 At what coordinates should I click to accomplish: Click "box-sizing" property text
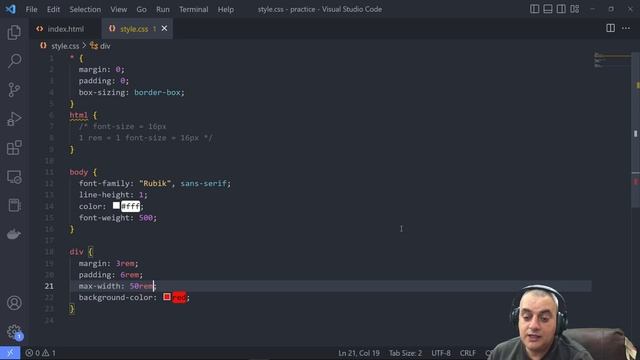click(101, 93)
